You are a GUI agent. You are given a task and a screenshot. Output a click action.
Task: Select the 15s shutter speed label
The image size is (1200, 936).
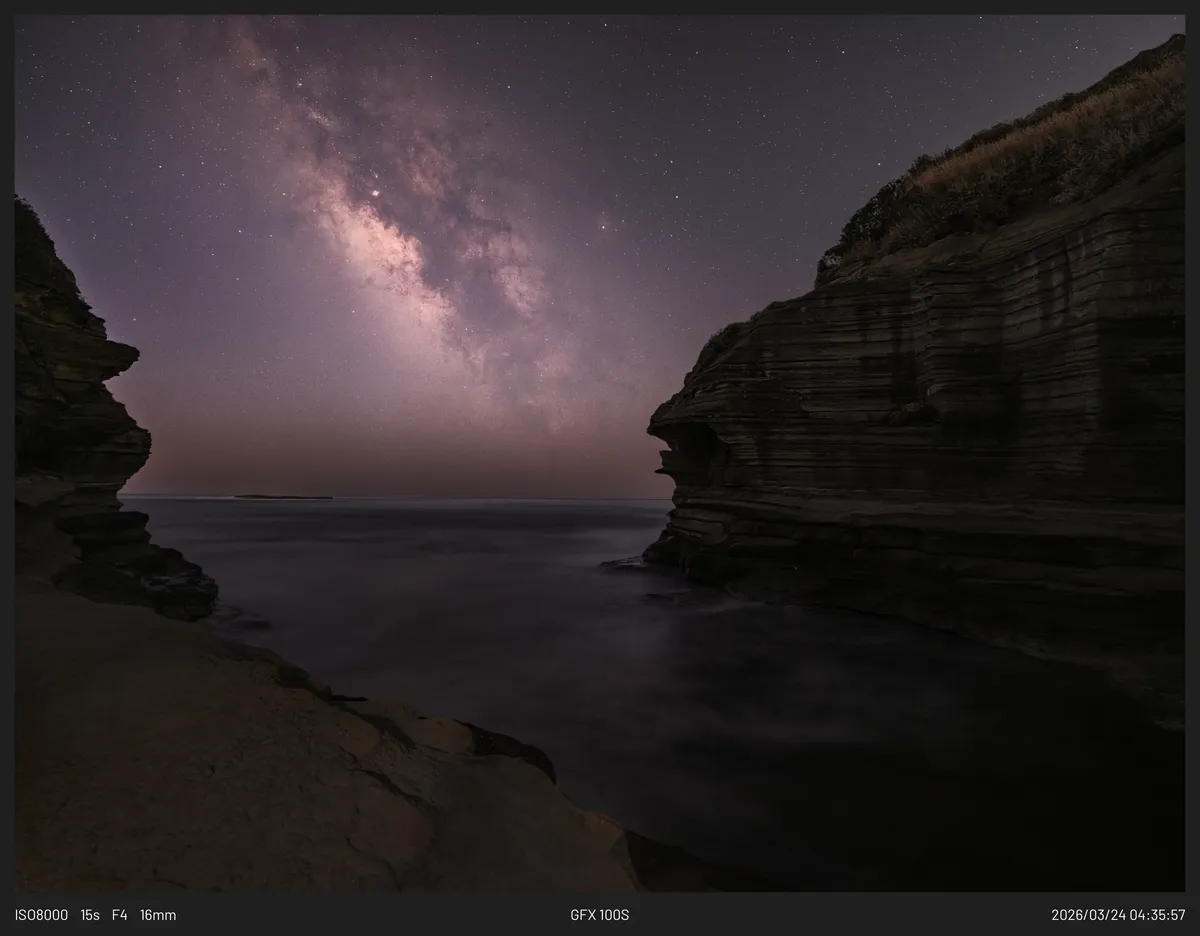coord(90,915)
